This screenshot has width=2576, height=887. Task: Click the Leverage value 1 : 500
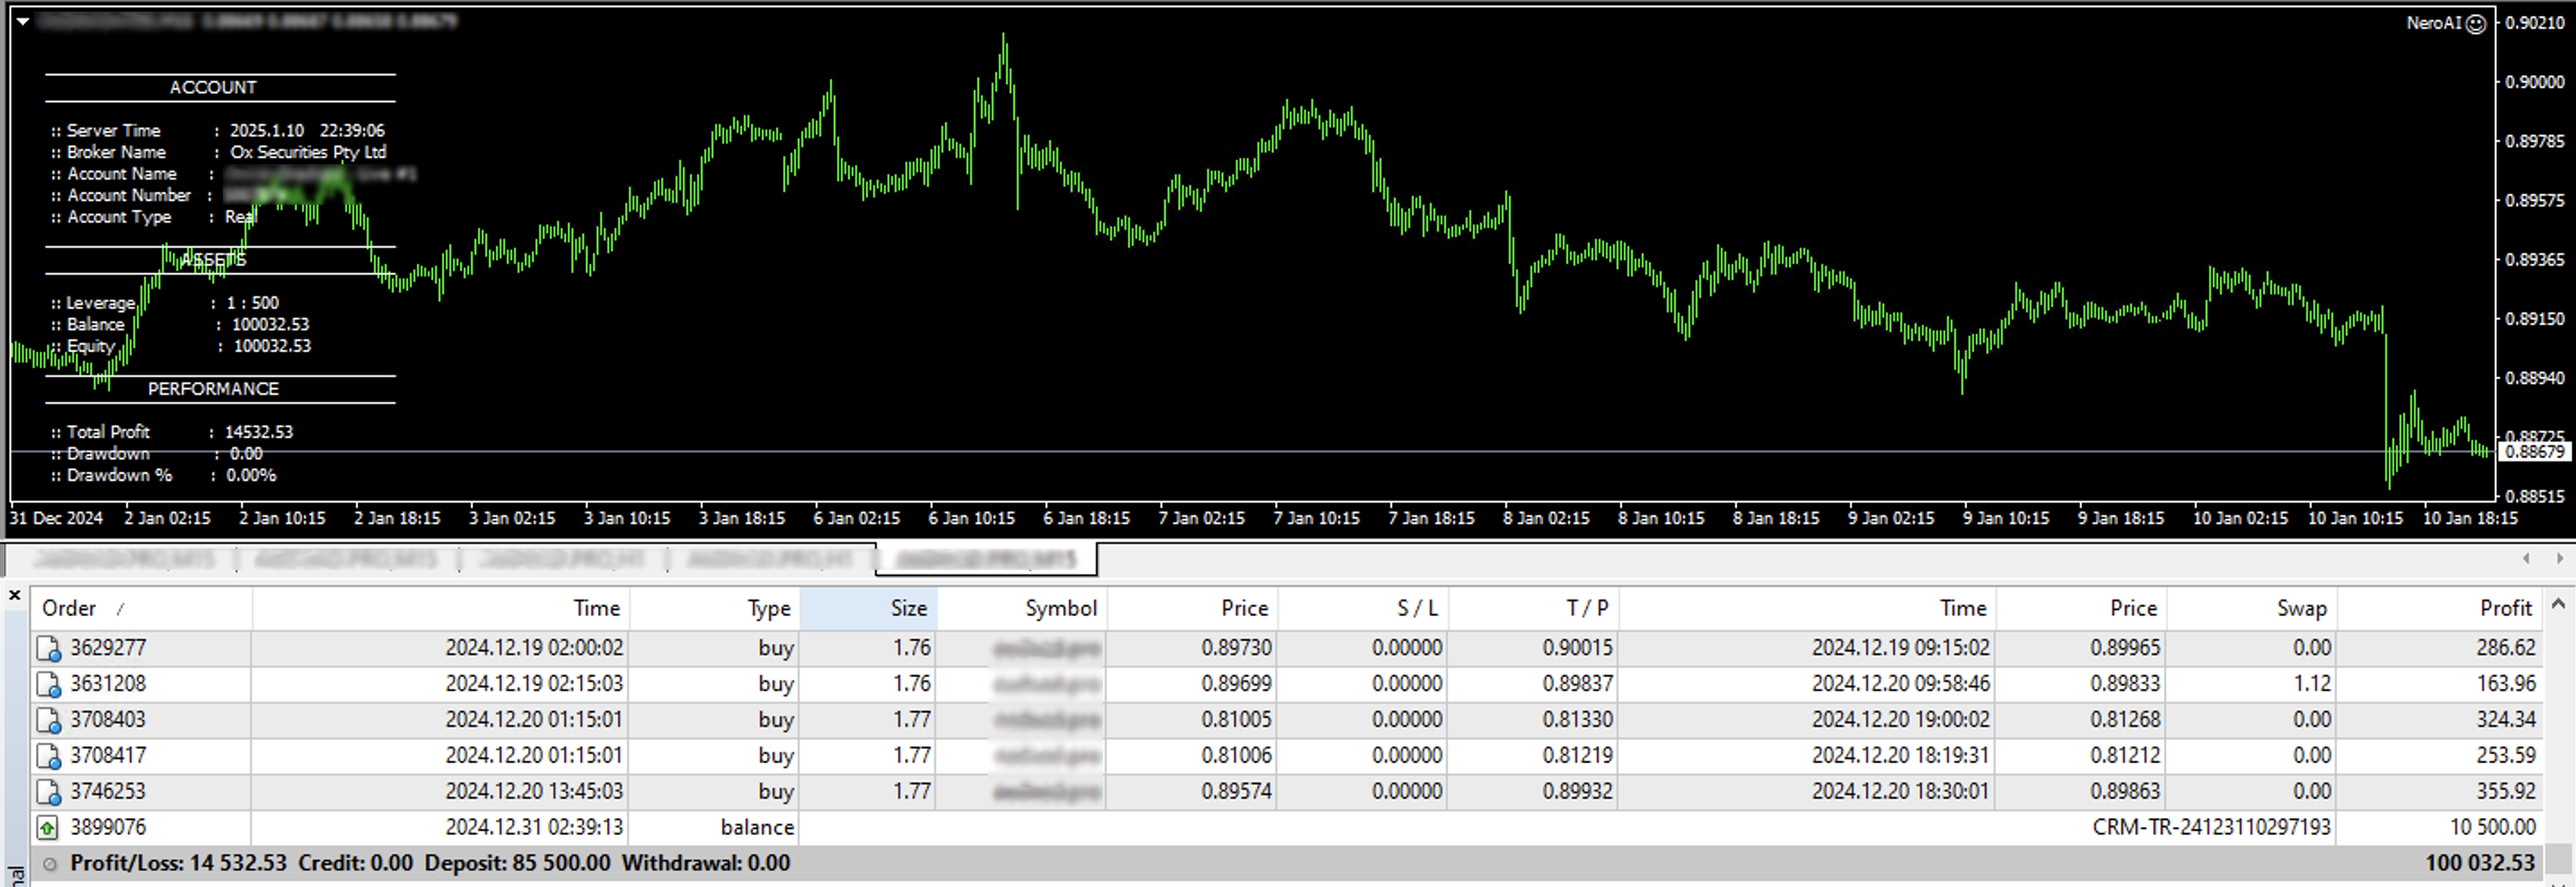(x=253, y=303)
